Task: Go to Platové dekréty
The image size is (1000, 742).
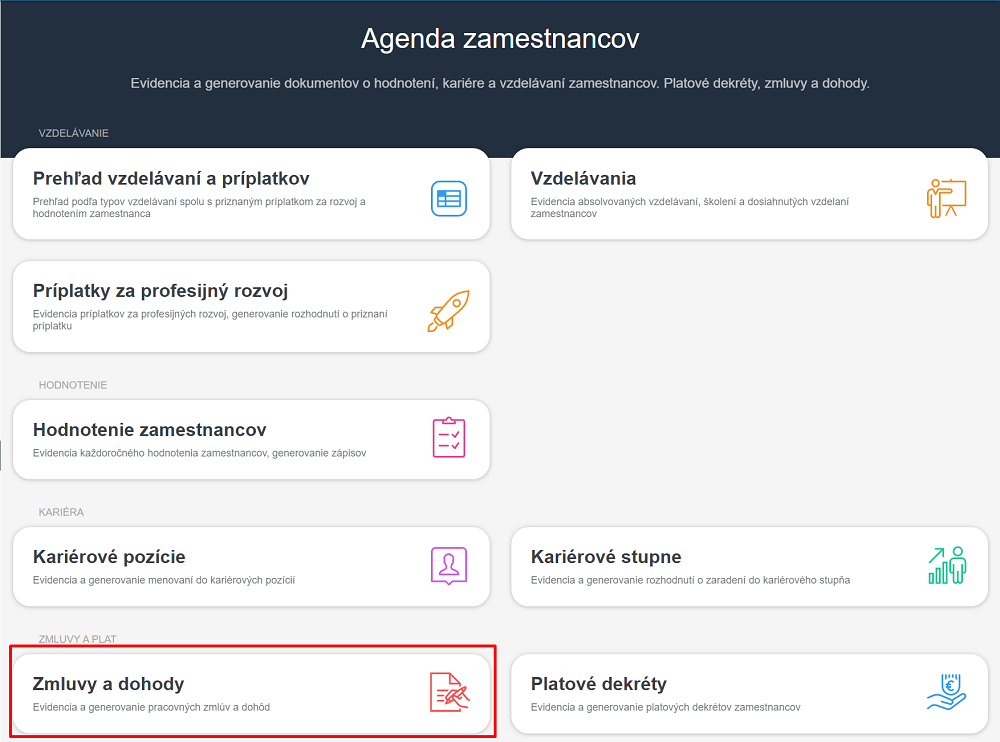Action: pos(598,684)
